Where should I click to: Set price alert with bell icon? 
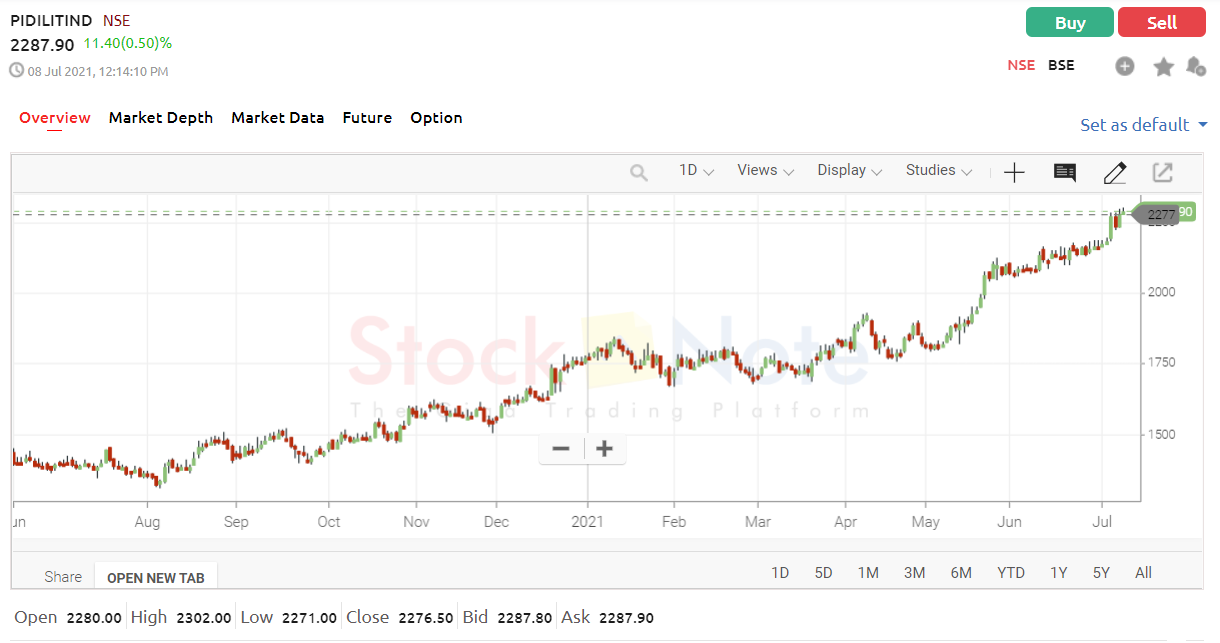tap(1196, 66)
